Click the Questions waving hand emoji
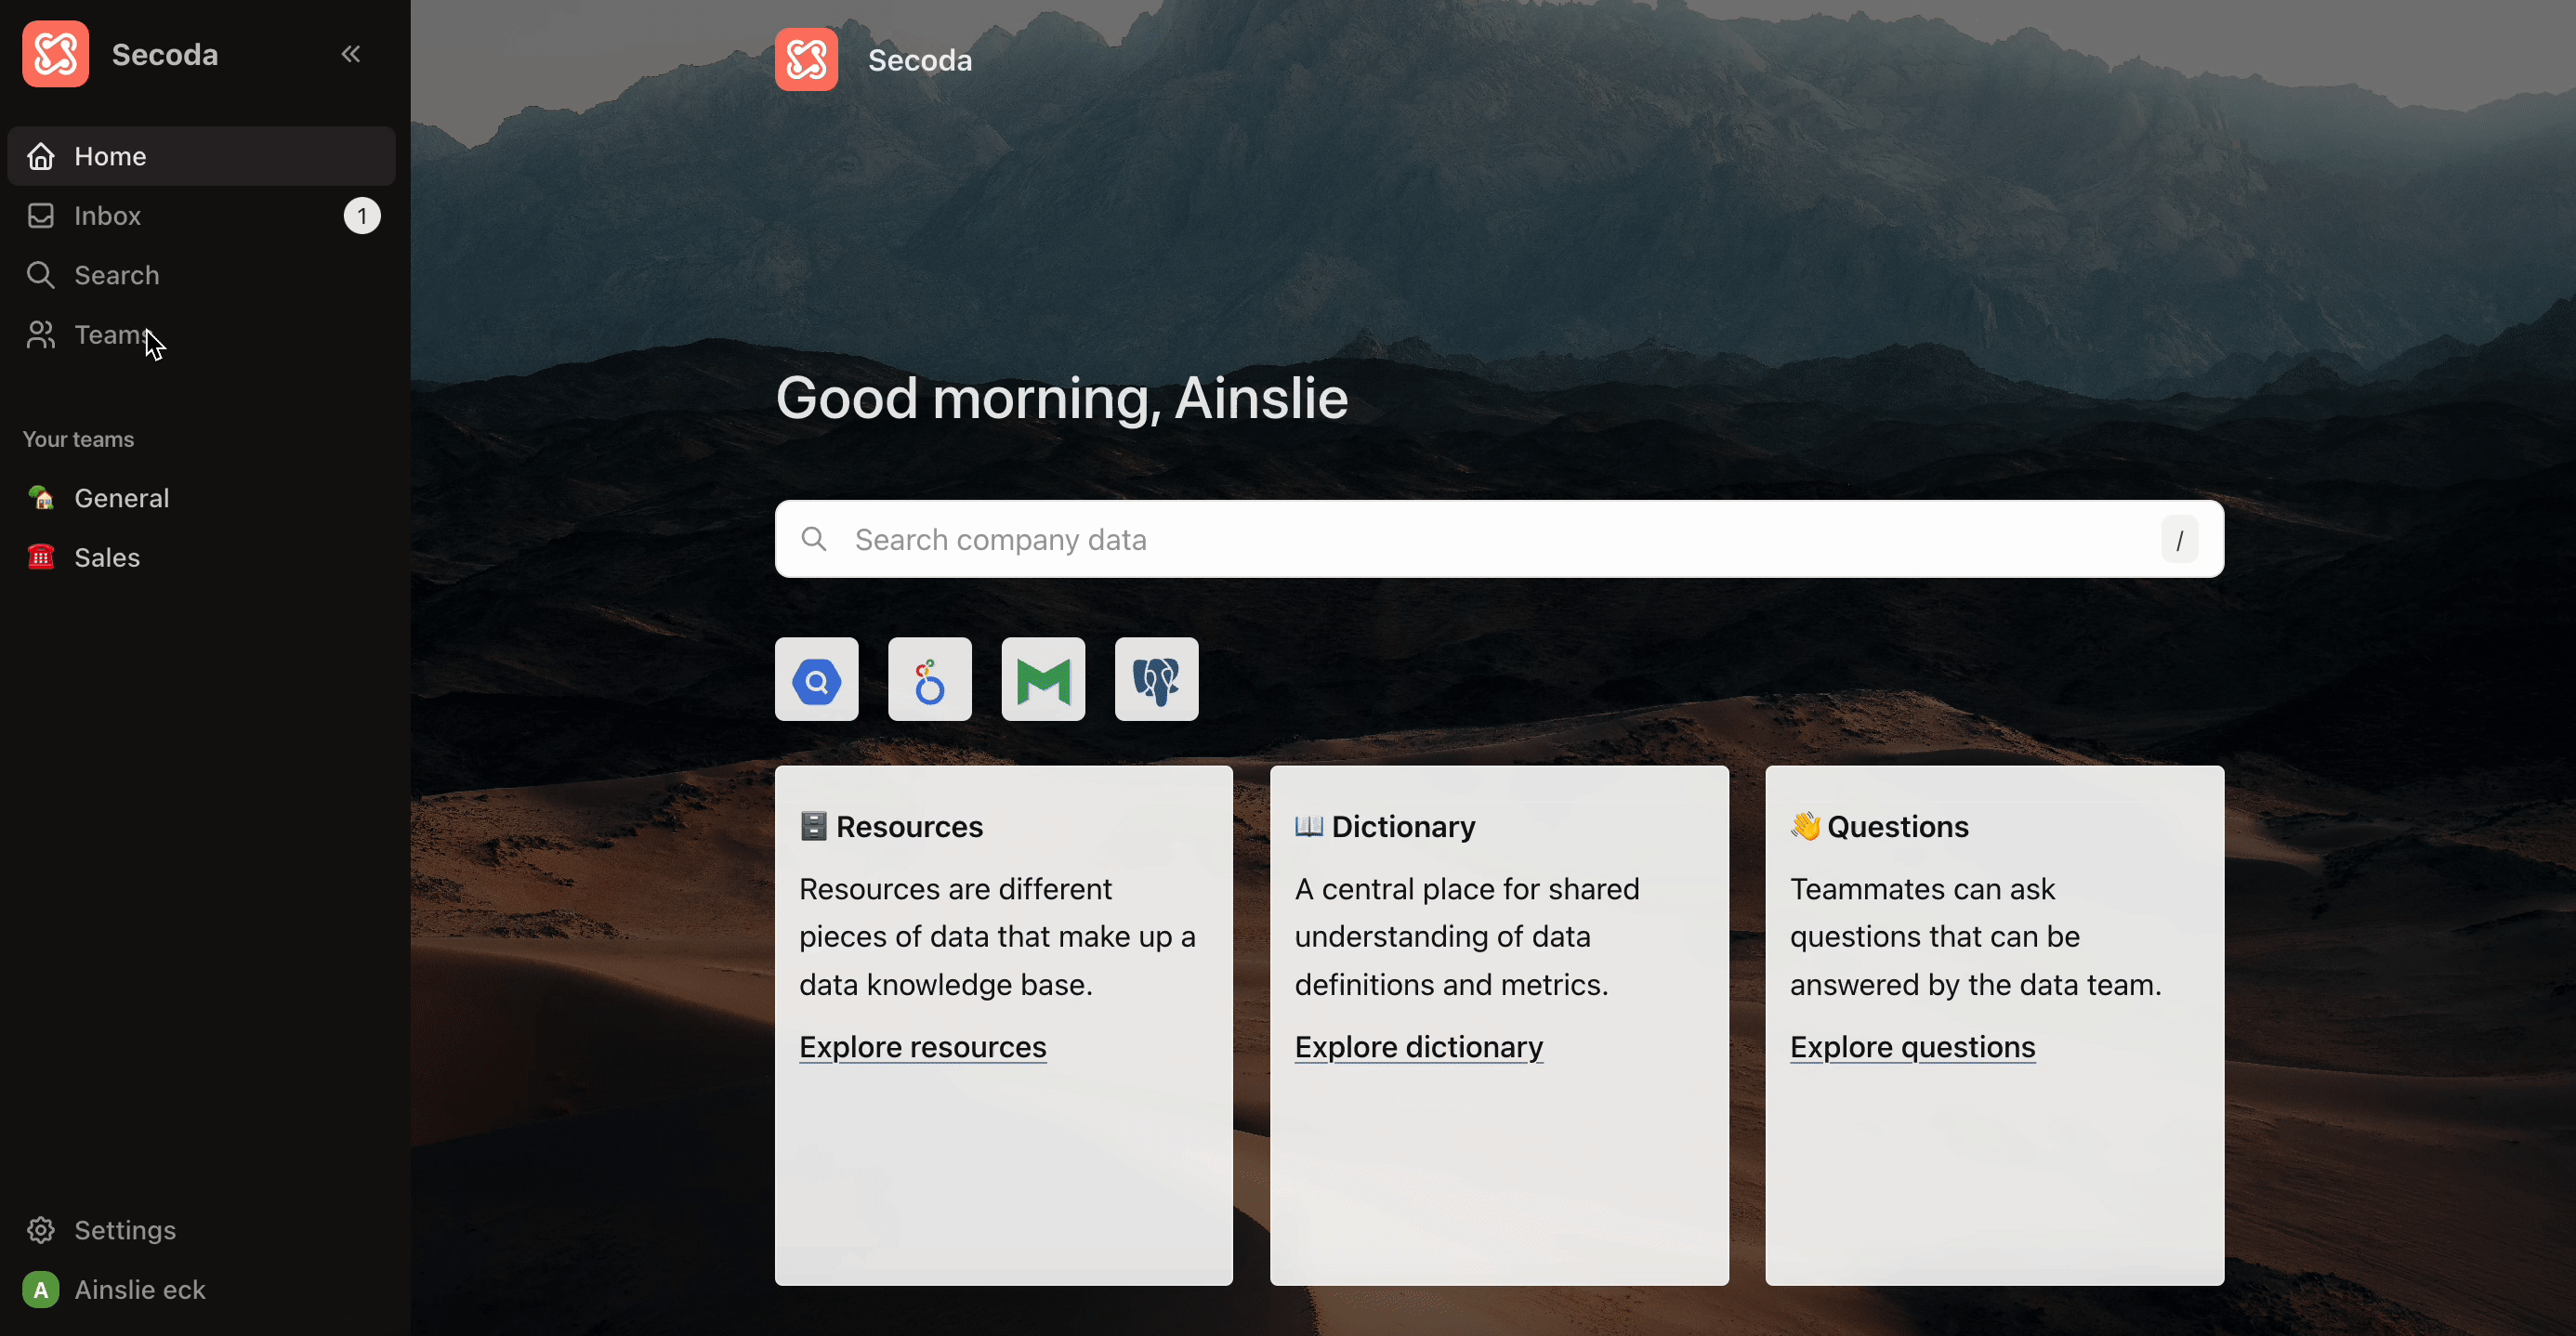This screenshot has width=2576, height=1336. 1805,826
